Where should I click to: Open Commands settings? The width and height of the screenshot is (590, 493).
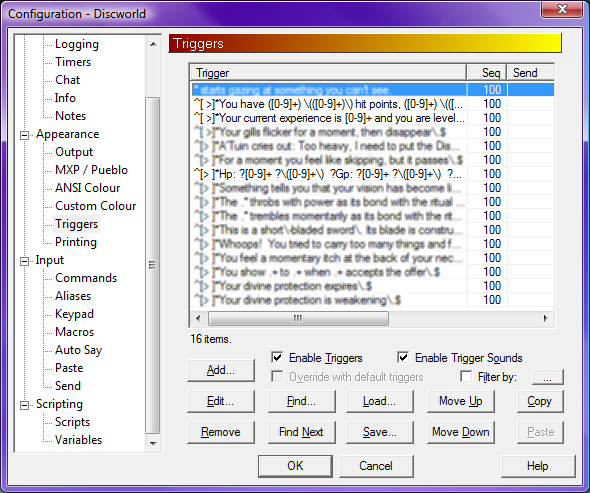pos(86,278)
